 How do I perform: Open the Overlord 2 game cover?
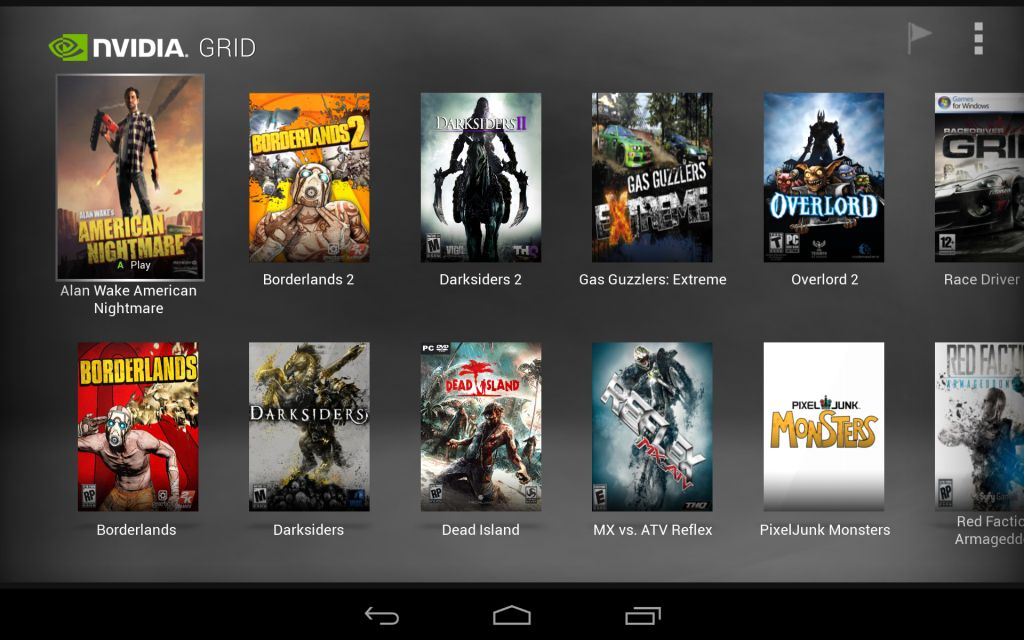tap(824, 177)
